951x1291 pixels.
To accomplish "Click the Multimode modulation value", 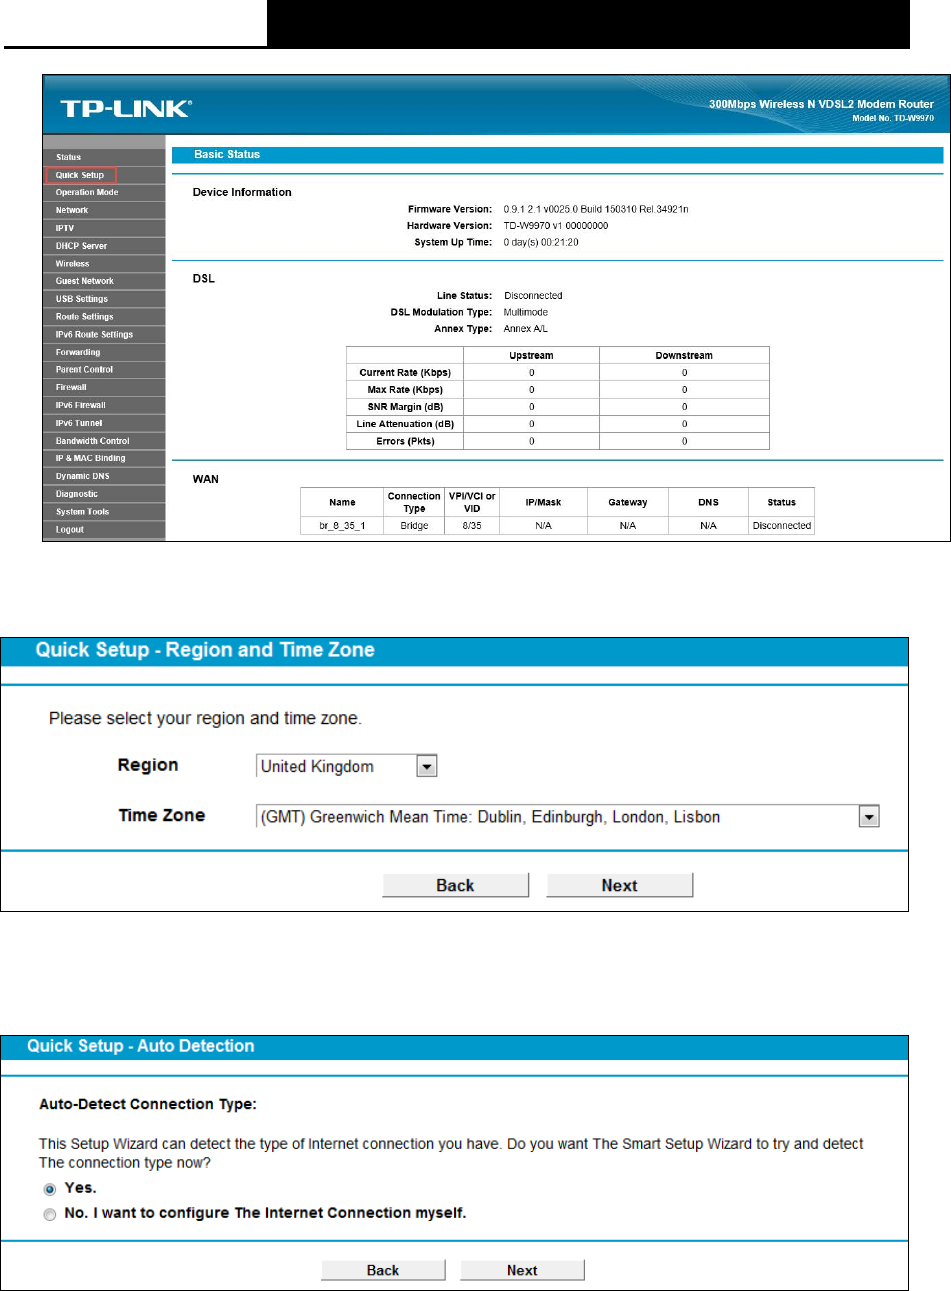I will point(526,313).
